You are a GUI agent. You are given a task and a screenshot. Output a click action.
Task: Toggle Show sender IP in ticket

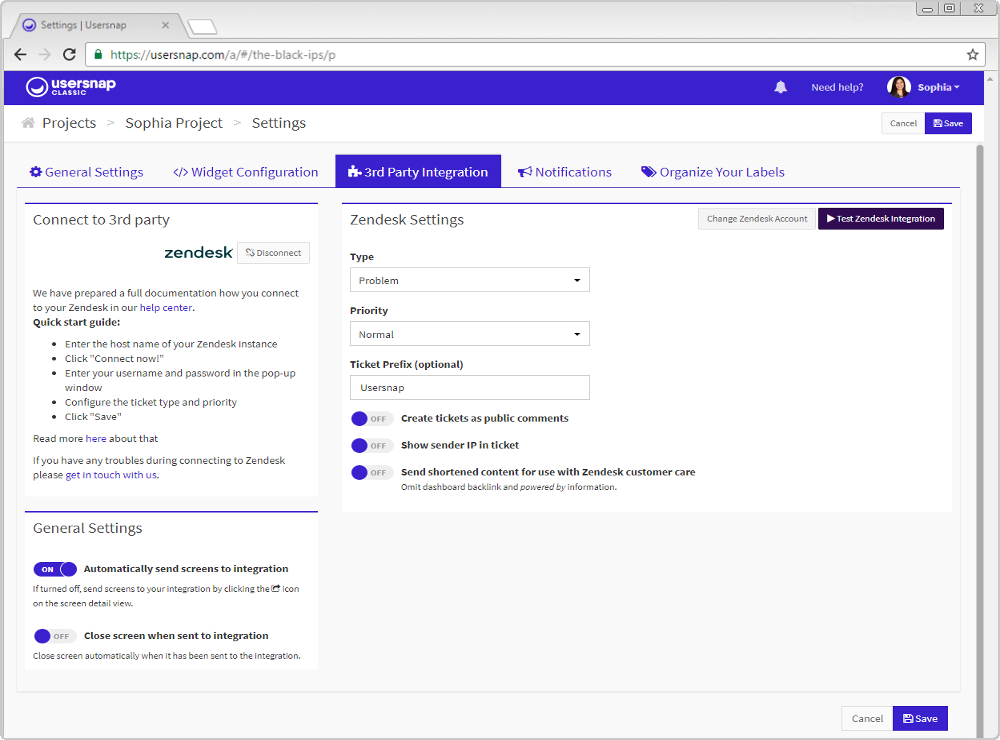(x=372, y=445)
